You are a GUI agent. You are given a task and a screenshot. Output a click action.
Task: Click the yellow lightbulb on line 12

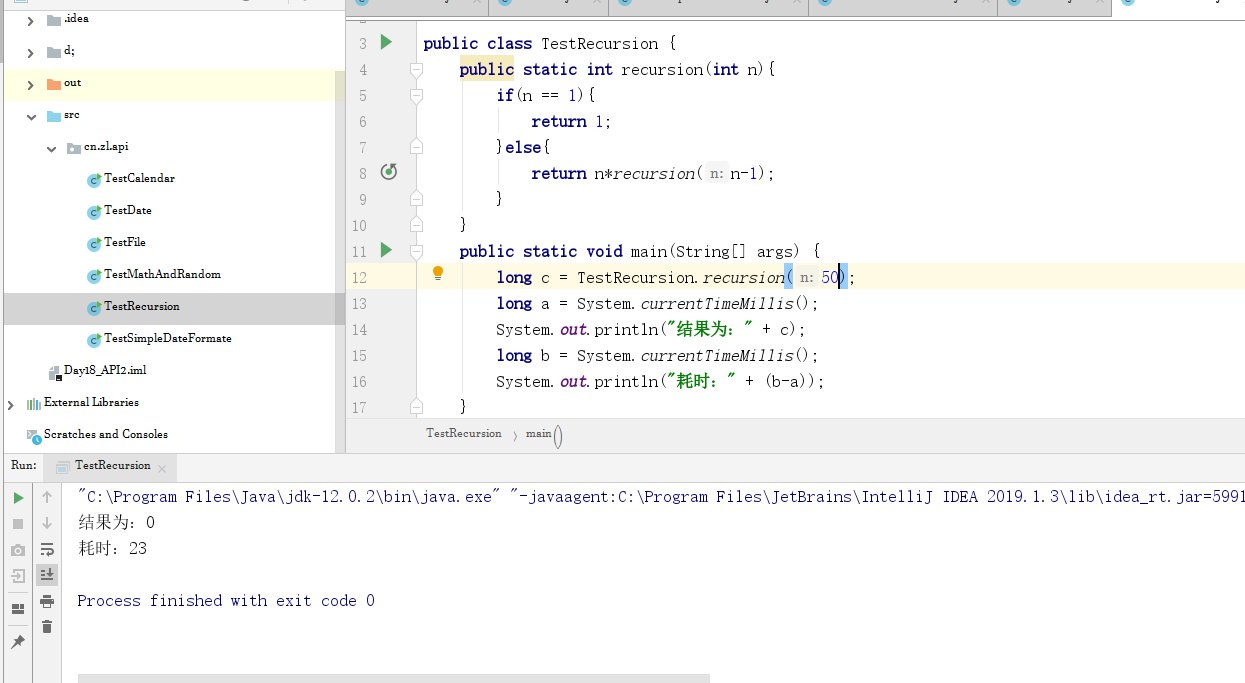click(437, 273)
